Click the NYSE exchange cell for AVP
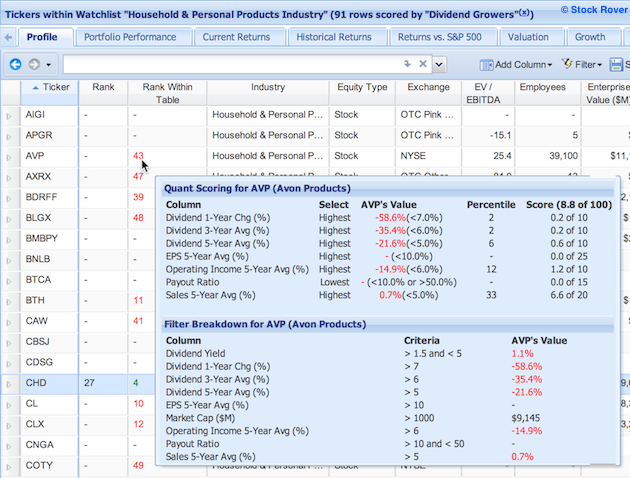 (x=428, y=156)
